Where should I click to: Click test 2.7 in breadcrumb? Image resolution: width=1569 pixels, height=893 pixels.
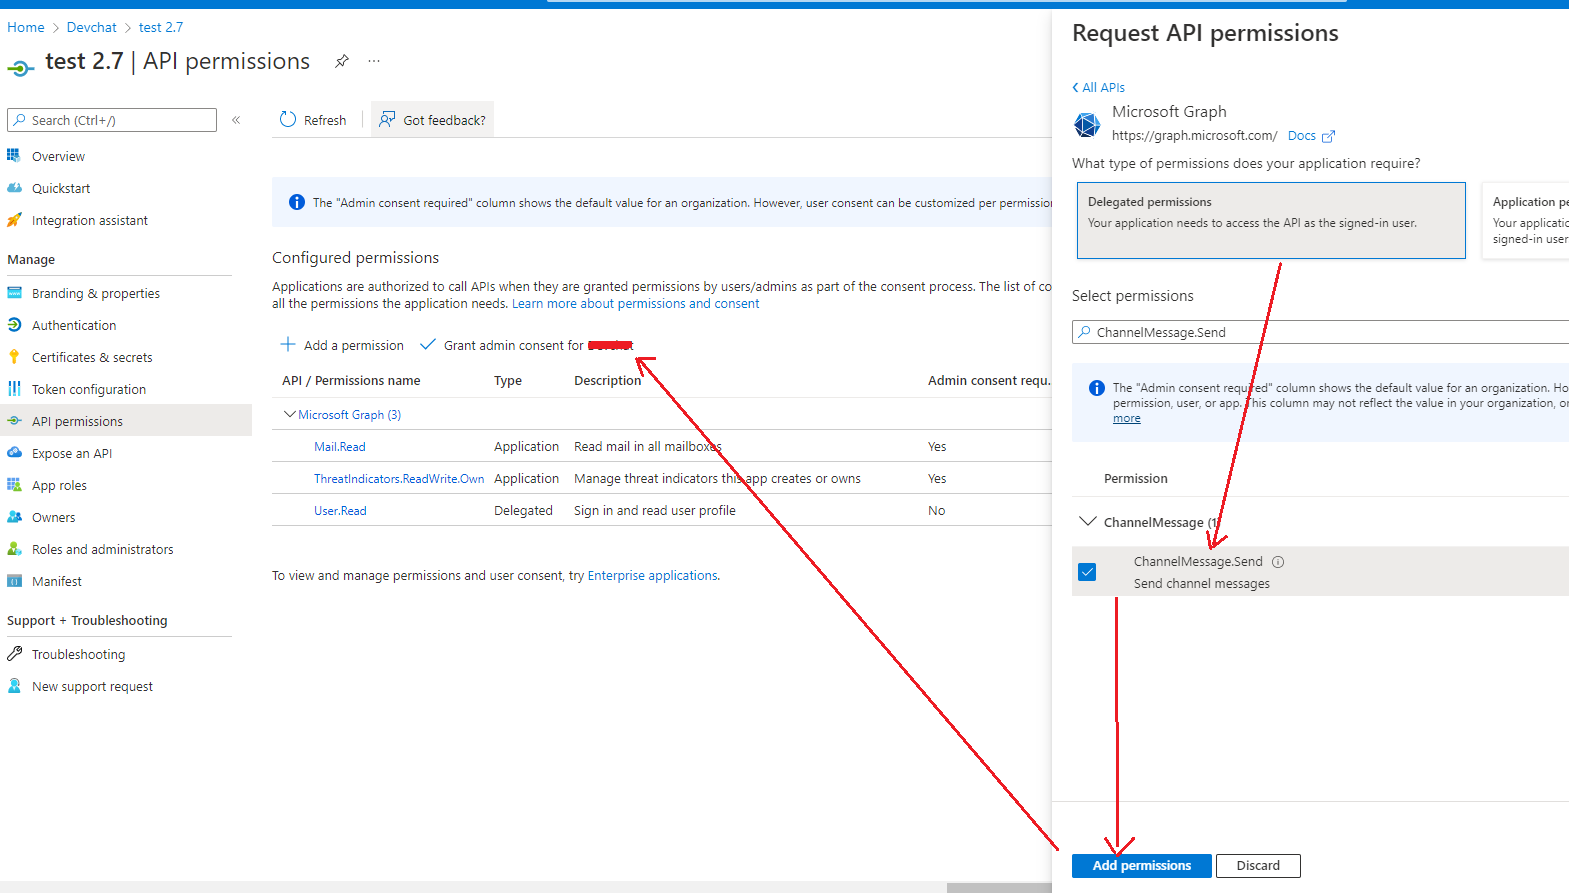(161, 27)
